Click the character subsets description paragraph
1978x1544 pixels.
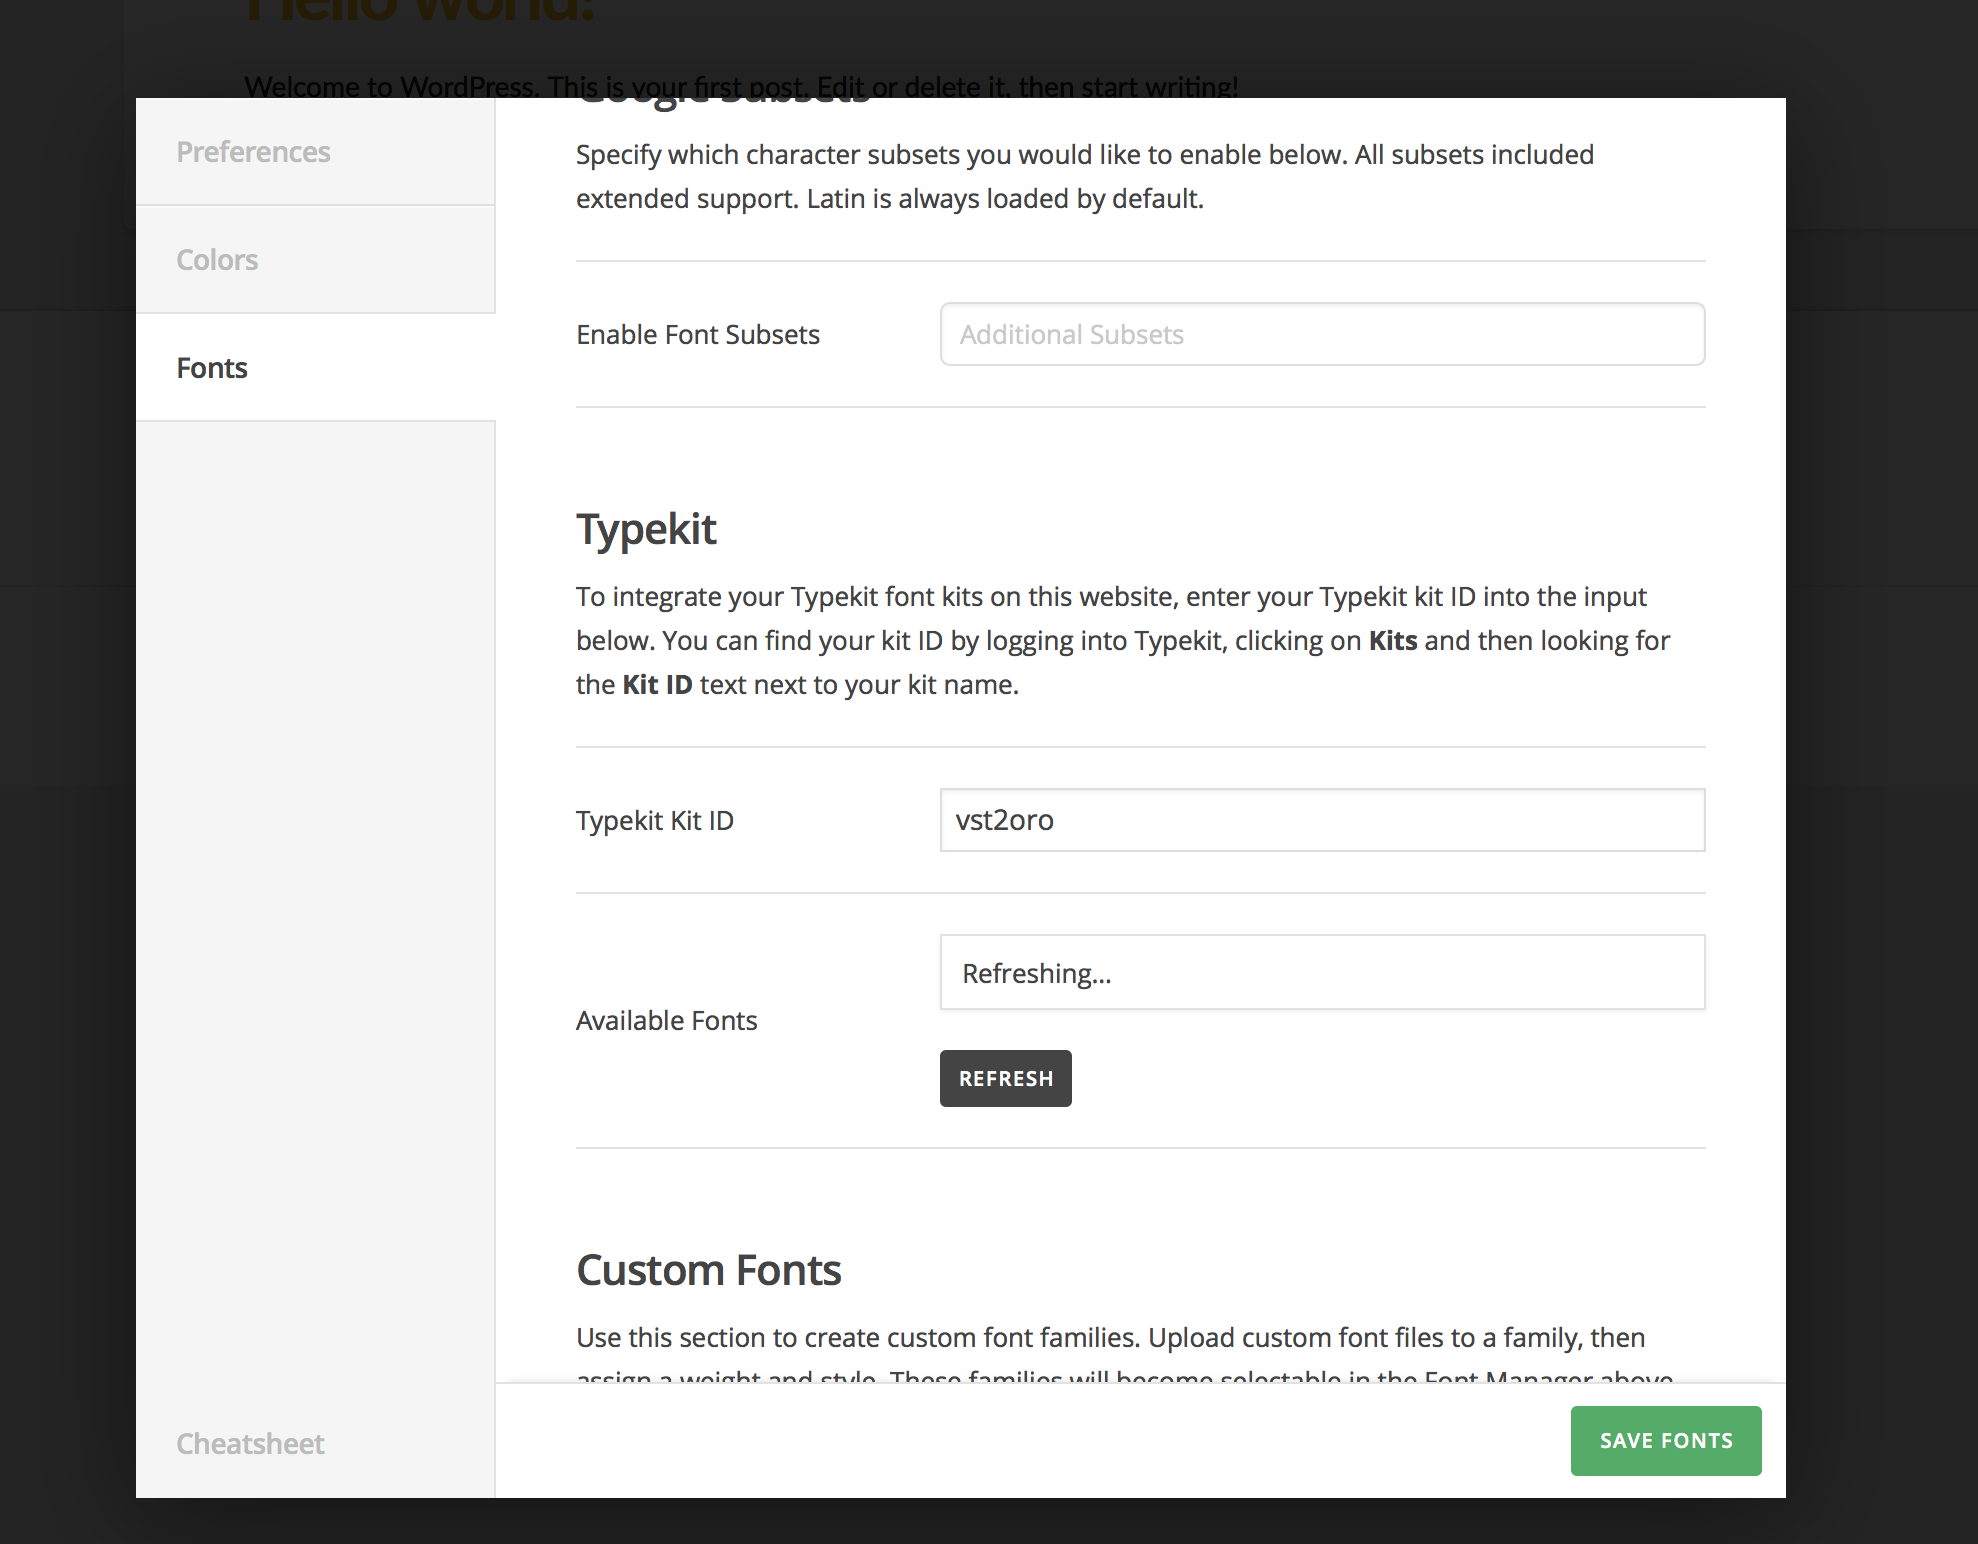pos(1085,177)
